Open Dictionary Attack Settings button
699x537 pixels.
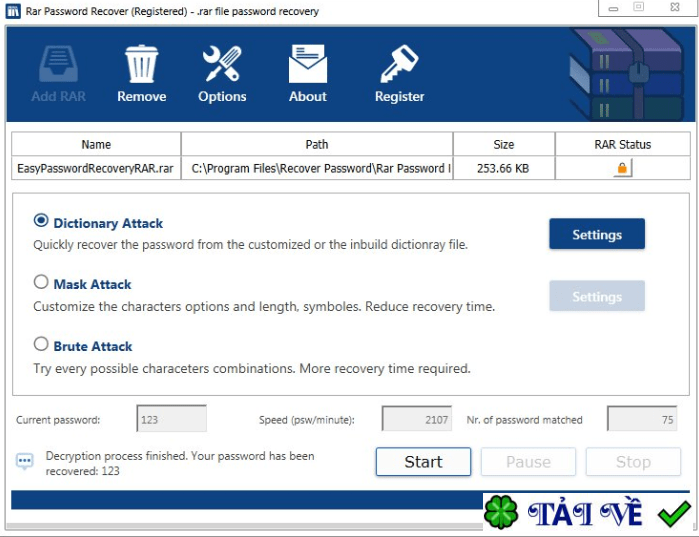coord(596,234)
